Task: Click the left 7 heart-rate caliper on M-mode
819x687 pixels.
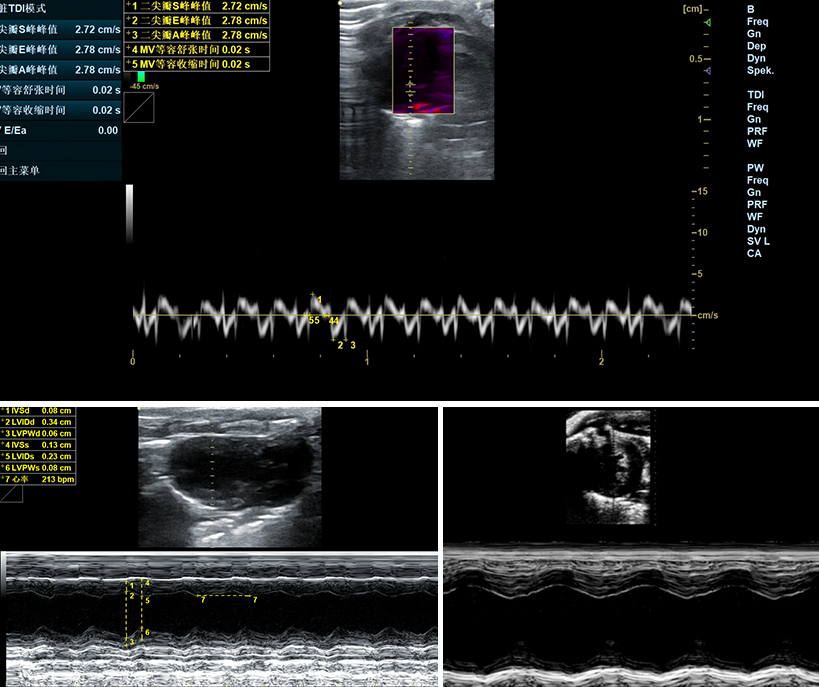Action: pyautogui.click(x=203, y=600)
